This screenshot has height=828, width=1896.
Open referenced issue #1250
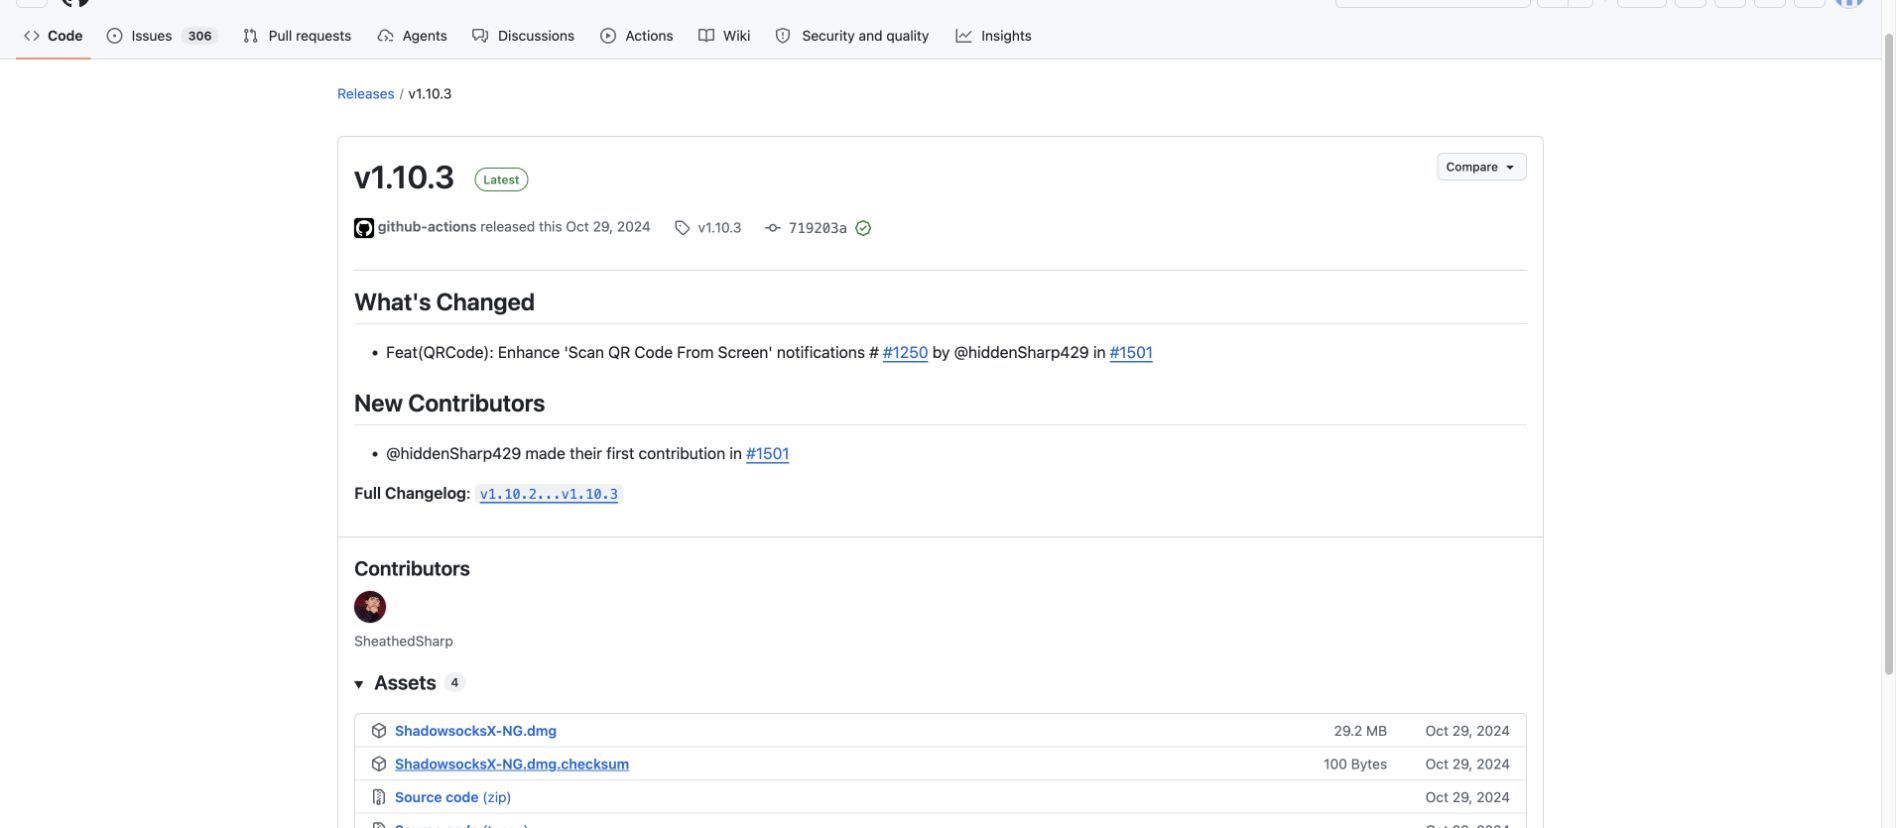pos(905,353)
